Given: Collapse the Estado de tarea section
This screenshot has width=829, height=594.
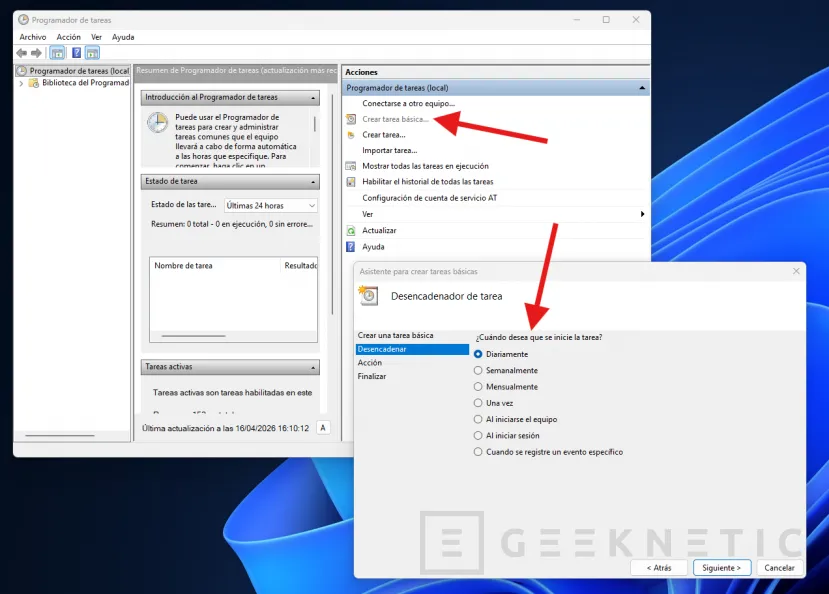Looking at the screenshot, I should point(313,182).
